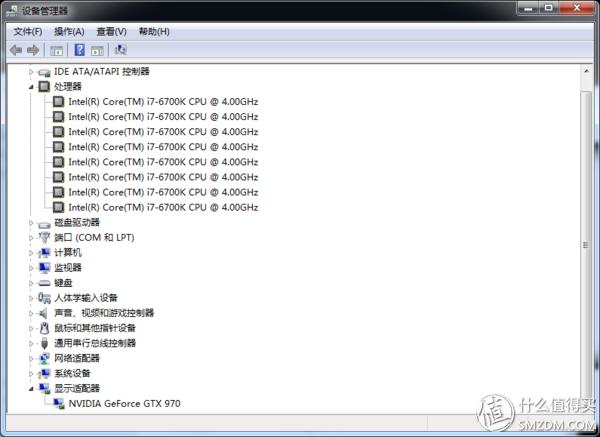Click the scrollbar up arrow
The image size is (600, 437).
(586, 71)
